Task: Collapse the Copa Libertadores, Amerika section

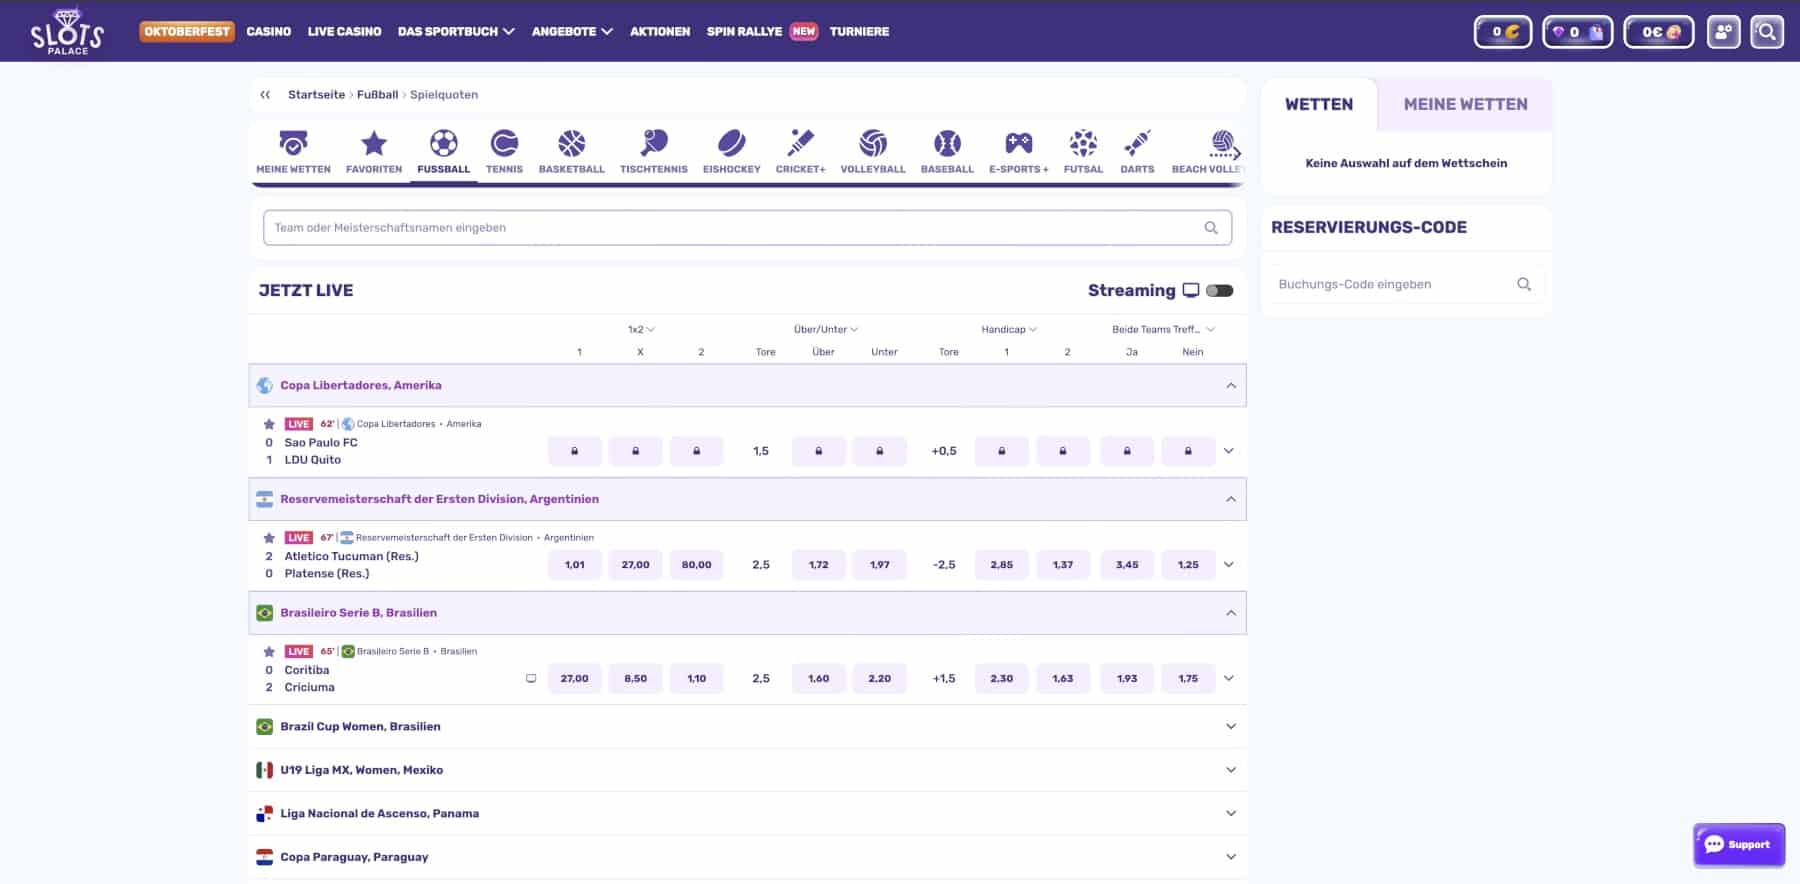Action: click(1231, 386)
